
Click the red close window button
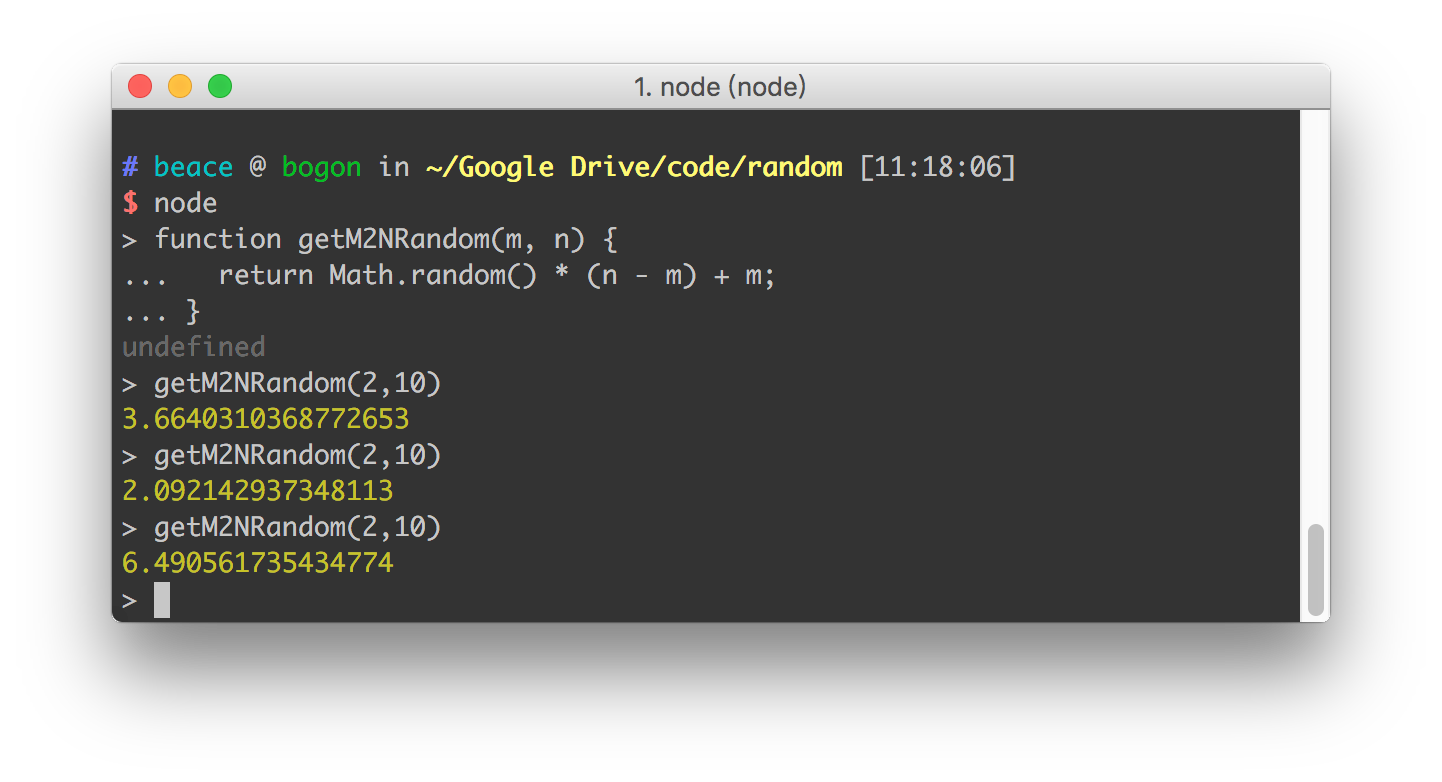tap(140, 87)
